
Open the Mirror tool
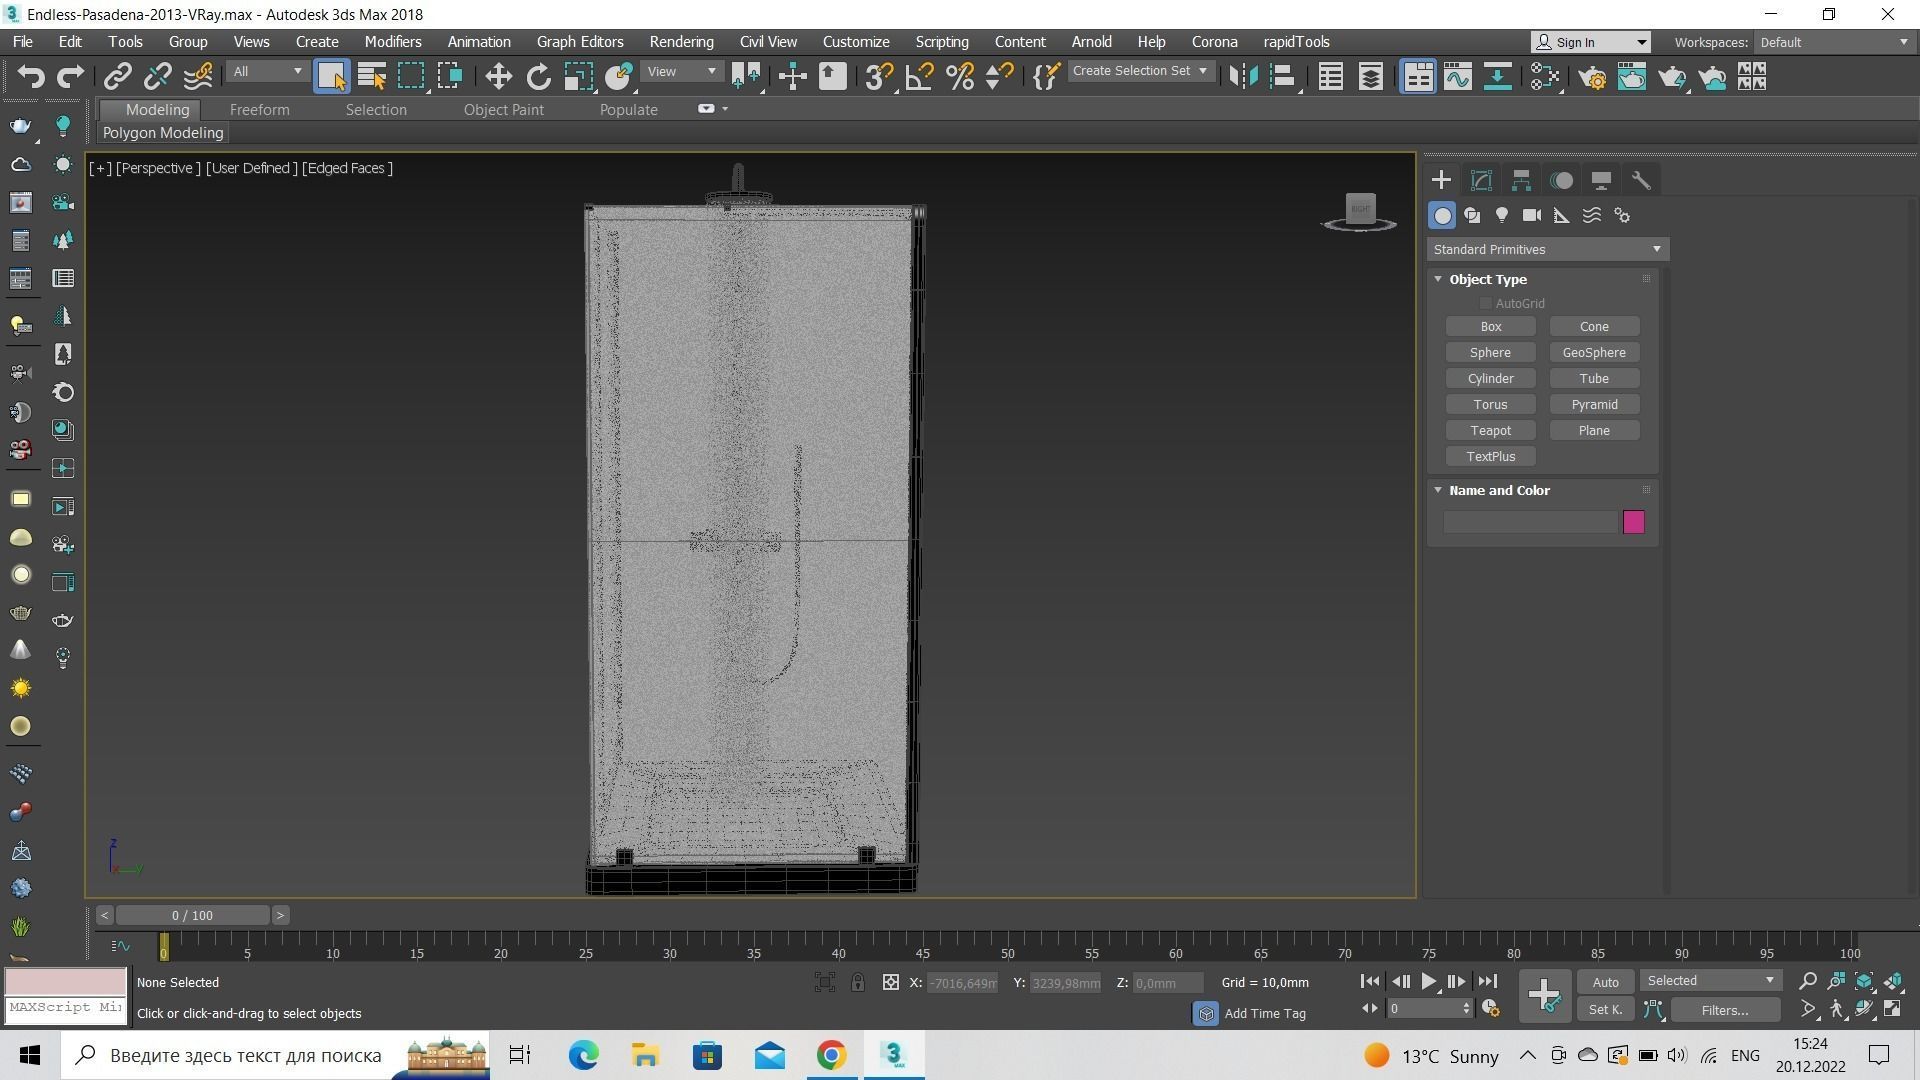click(1243, 77)
